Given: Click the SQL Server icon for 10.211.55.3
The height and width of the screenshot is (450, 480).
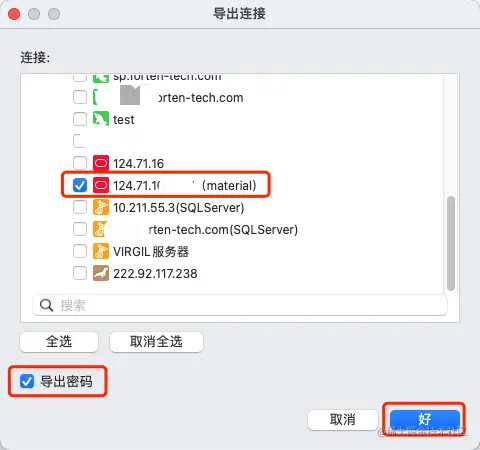Looking at the screenshot, I should click(101, 207).
